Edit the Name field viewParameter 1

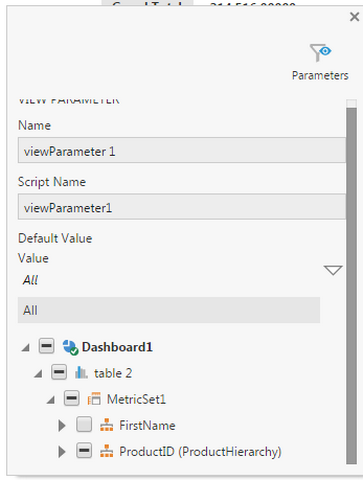click(x=182, y=150)
